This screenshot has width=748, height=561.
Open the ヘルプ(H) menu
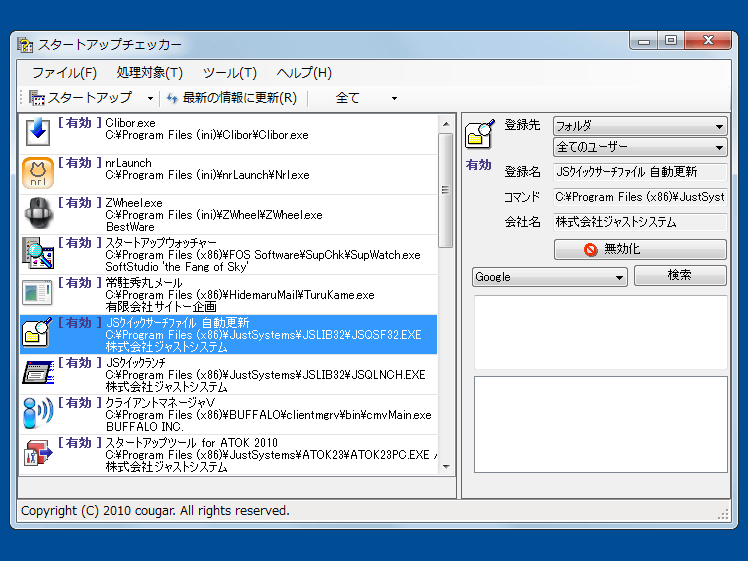tap(304, 73)
